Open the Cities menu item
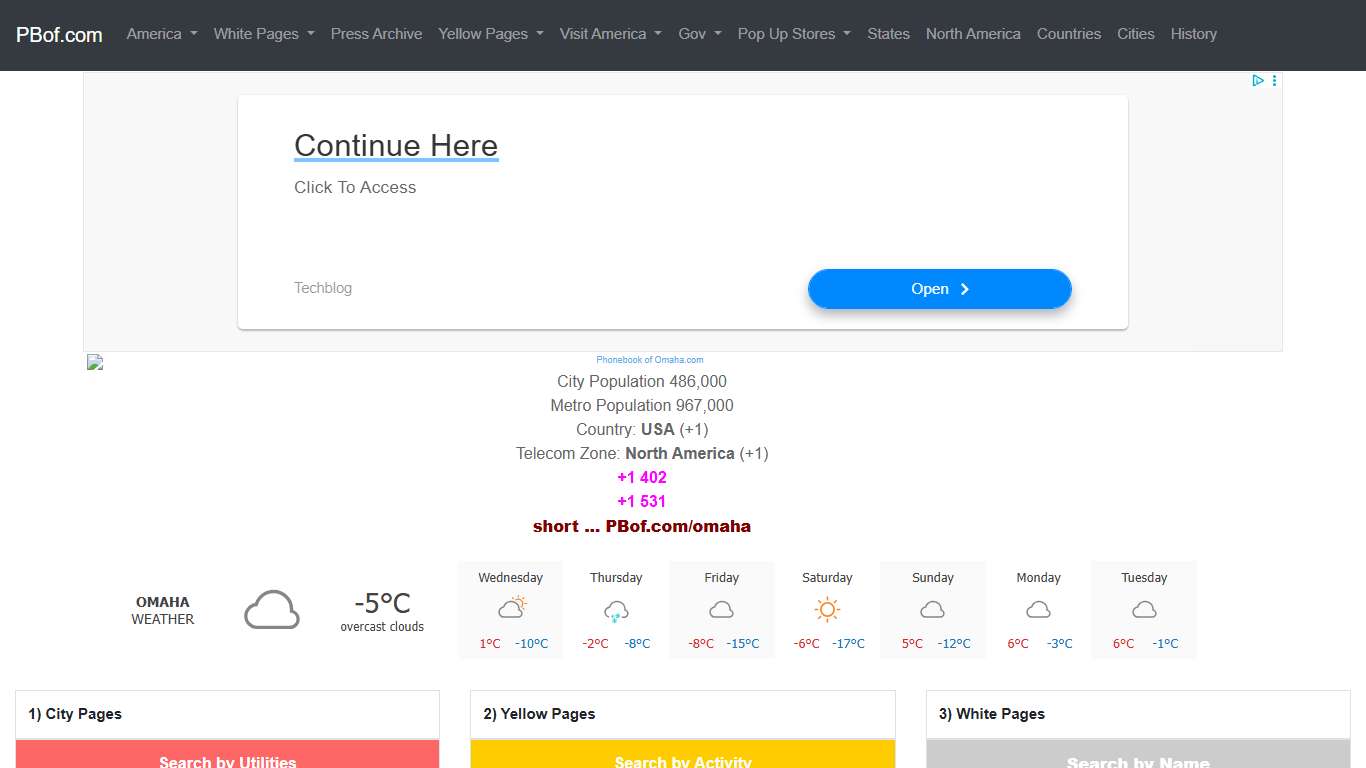 pos(1135,34)
